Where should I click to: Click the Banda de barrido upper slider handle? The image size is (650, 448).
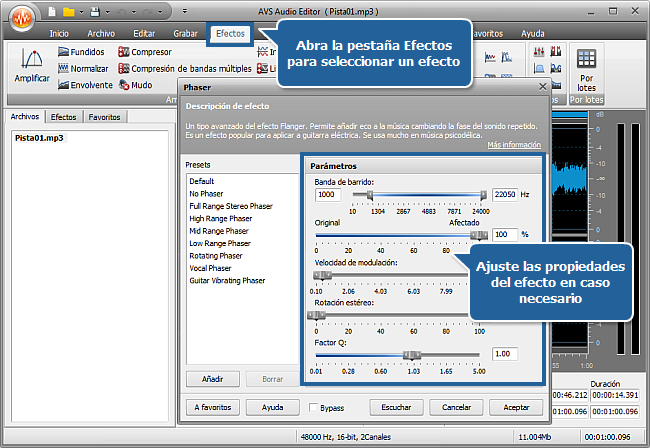(483, 195)
